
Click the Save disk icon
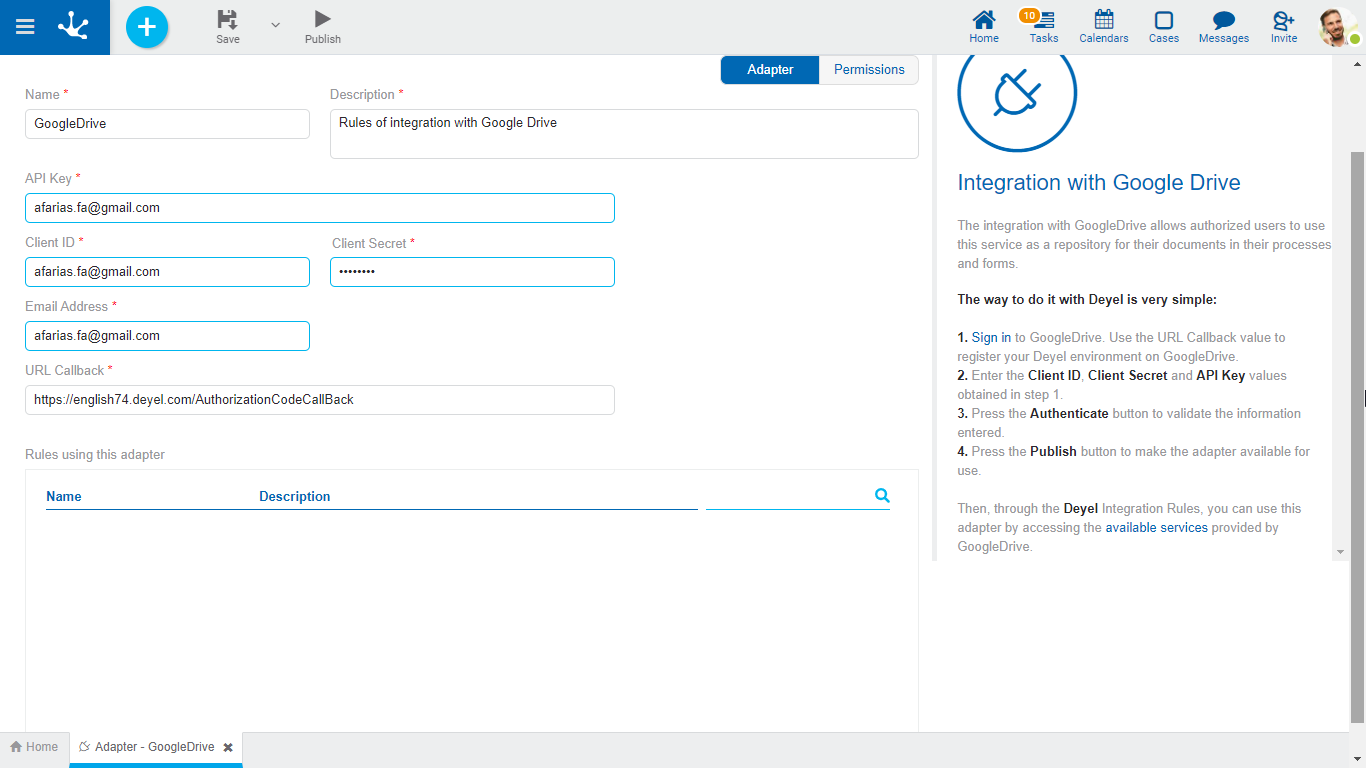tap(228, 20)
